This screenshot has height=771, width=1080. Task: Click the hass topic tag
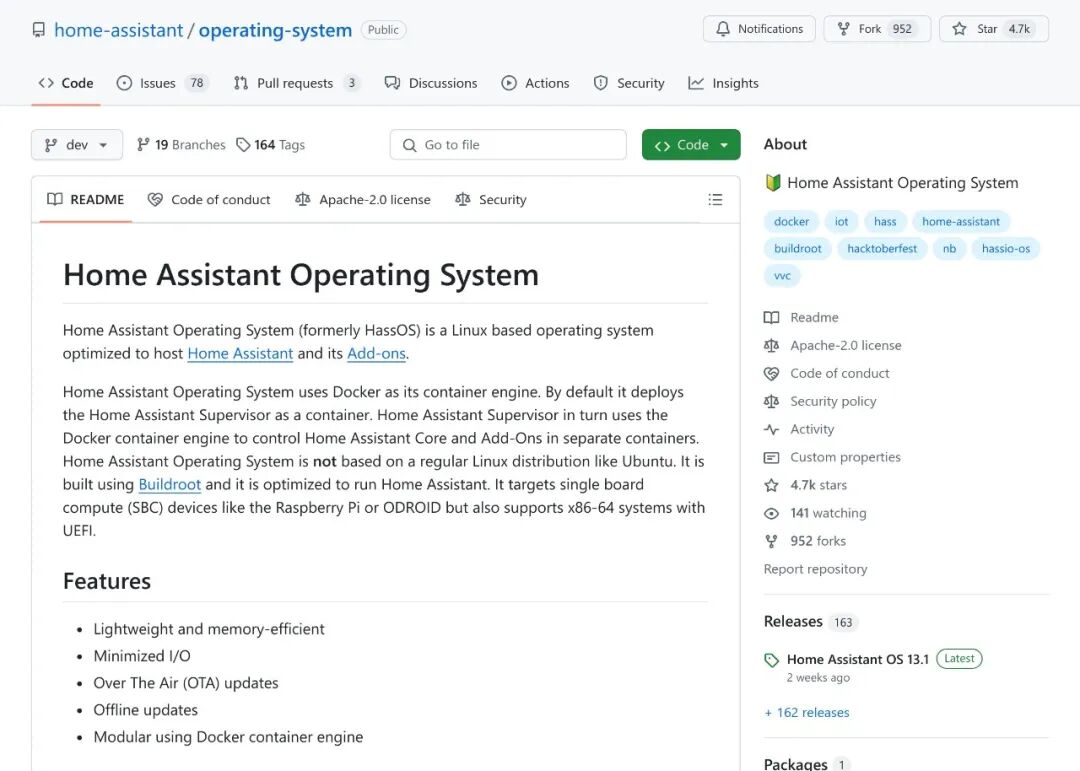point(885,222)
